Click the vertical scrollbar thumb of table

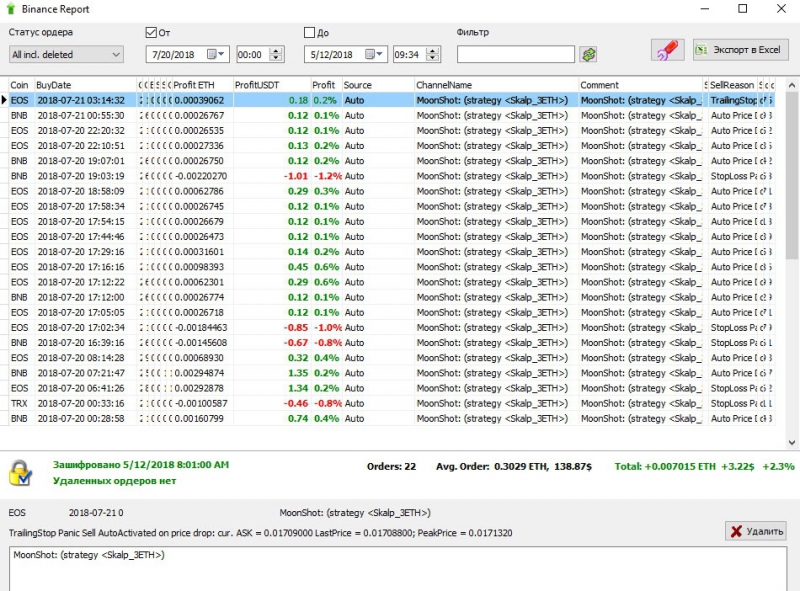tap(792, 174)
